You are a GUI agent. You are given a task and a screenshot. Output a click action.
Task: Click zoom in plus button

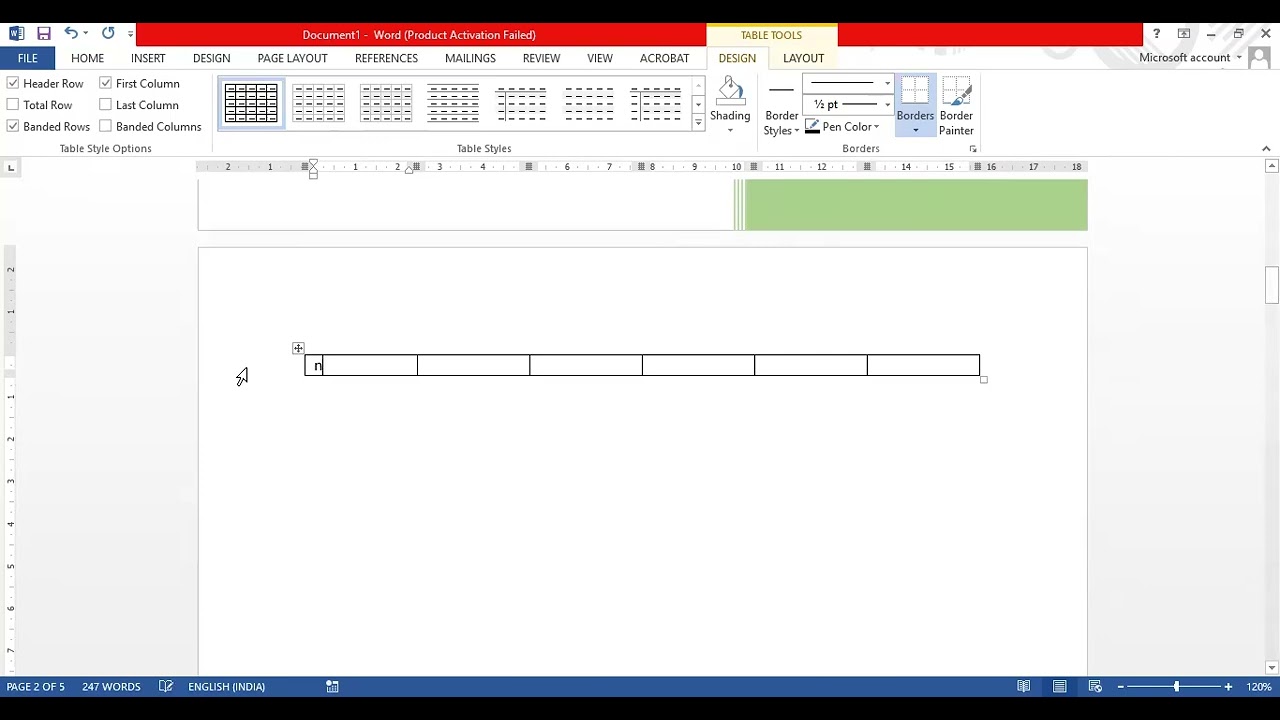pyautogui.click(x=1228, y=687)
